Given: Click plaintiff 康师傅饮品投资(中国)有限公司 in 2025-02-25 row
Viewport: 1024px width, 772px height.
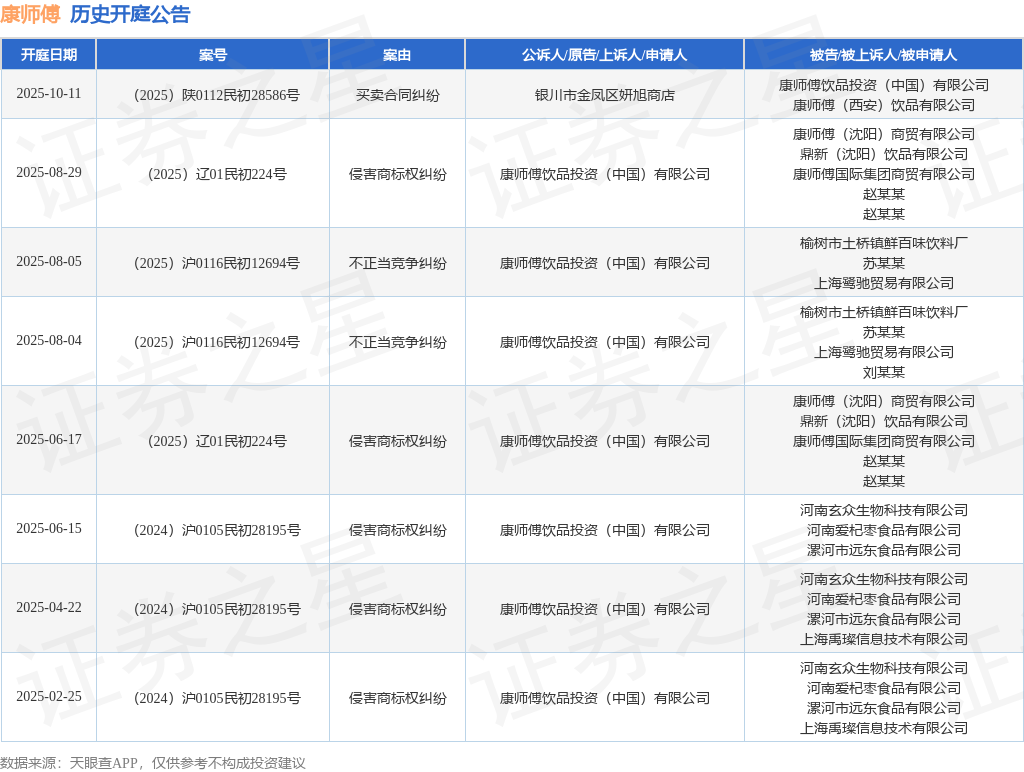Looking at the screenshot, I should [604, 698].
